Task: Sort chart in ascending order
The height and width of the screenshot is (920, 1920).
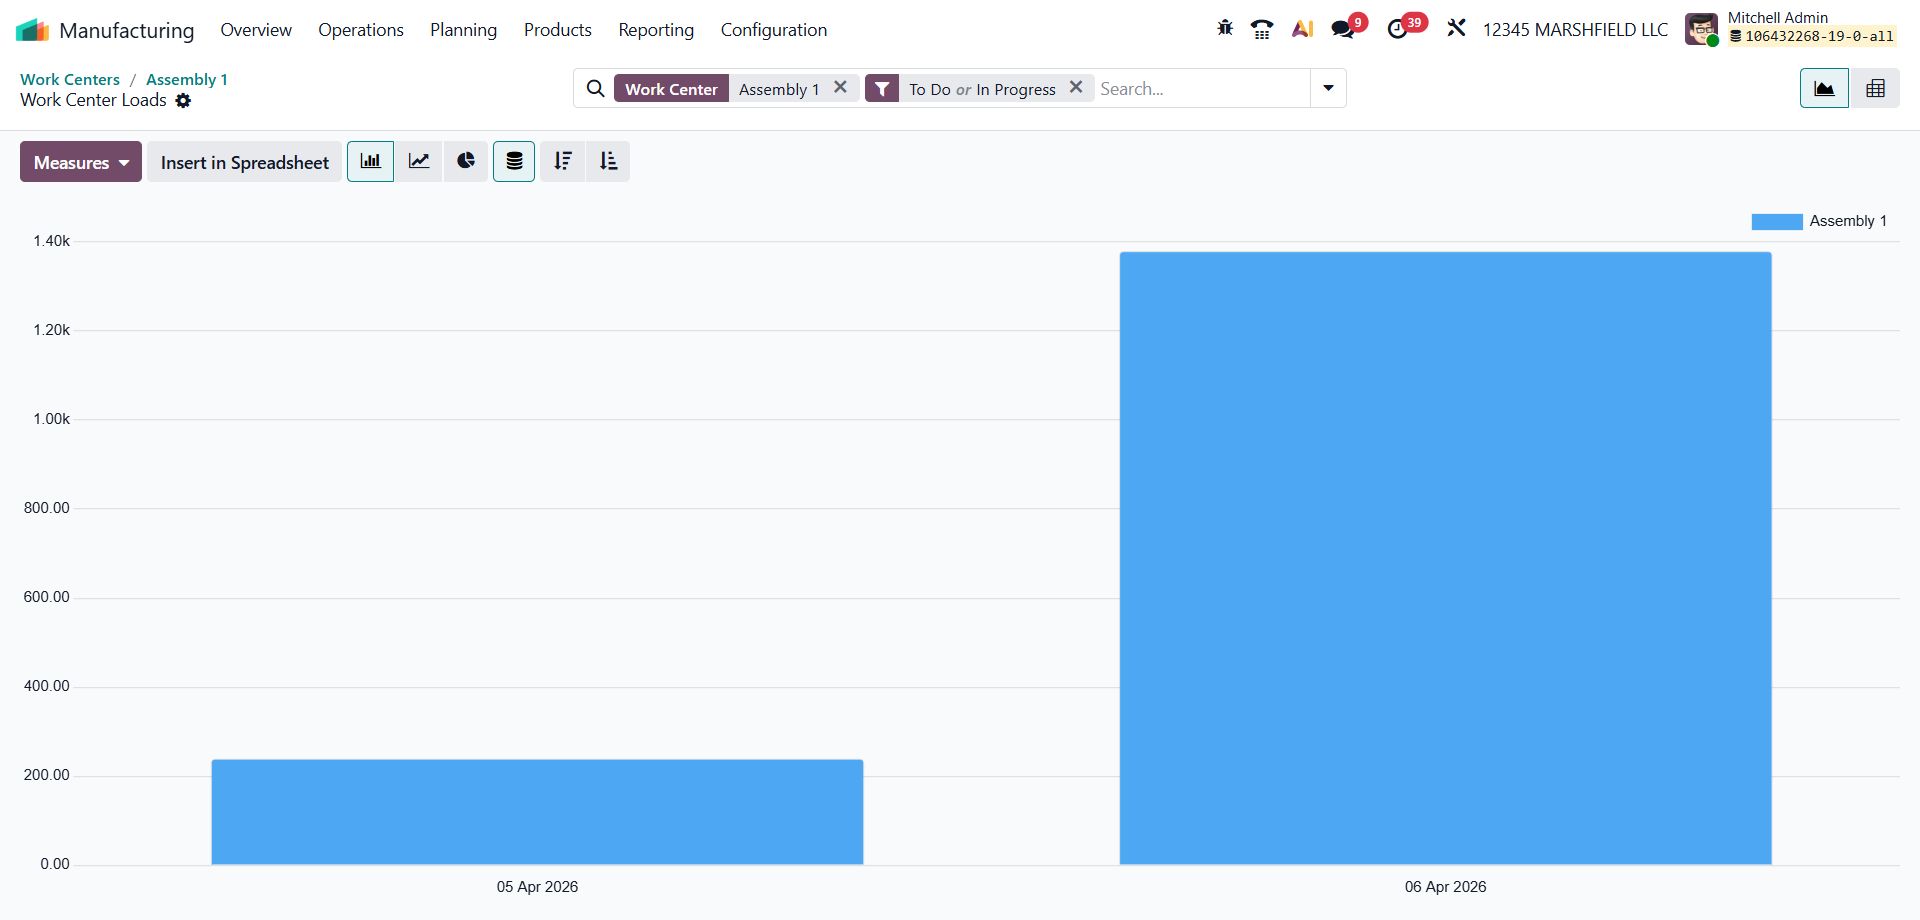Action: (x=608, y=162)
